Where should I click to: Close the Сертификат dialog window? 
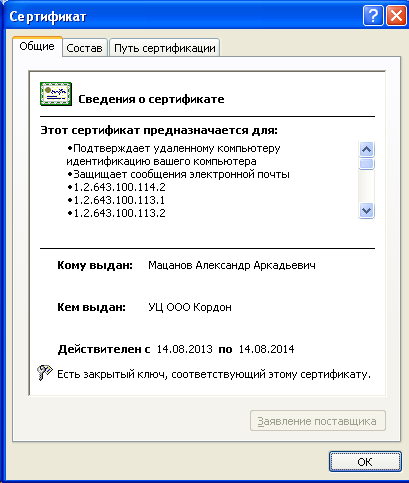pos(396,16)
